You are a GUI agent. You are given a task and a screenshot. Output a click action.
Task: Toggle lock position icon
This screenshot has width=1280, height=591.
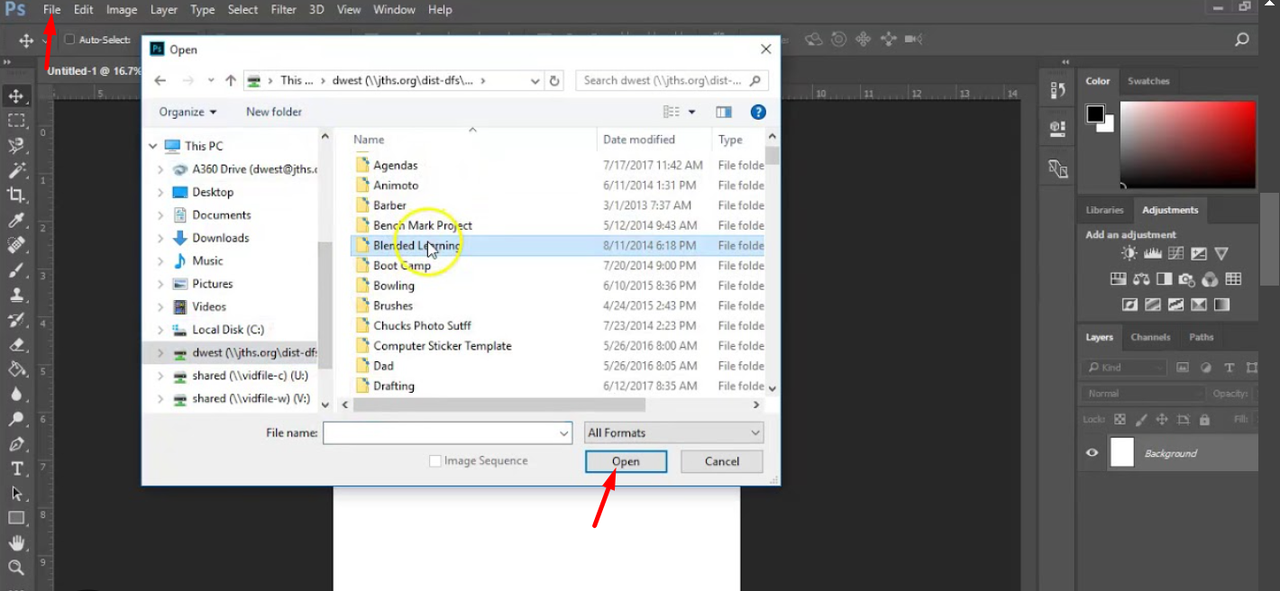click(1162, 420)
